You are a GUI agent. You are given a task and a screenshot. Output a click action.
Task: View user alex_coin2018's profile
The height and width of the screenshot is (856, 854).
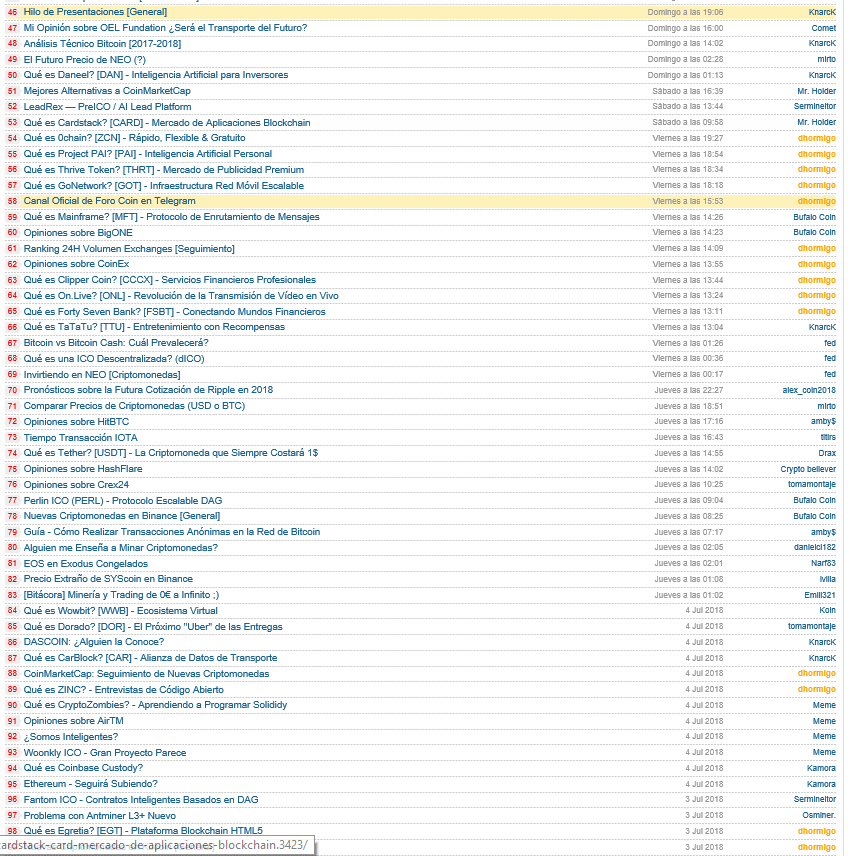[x=809, y=390]
